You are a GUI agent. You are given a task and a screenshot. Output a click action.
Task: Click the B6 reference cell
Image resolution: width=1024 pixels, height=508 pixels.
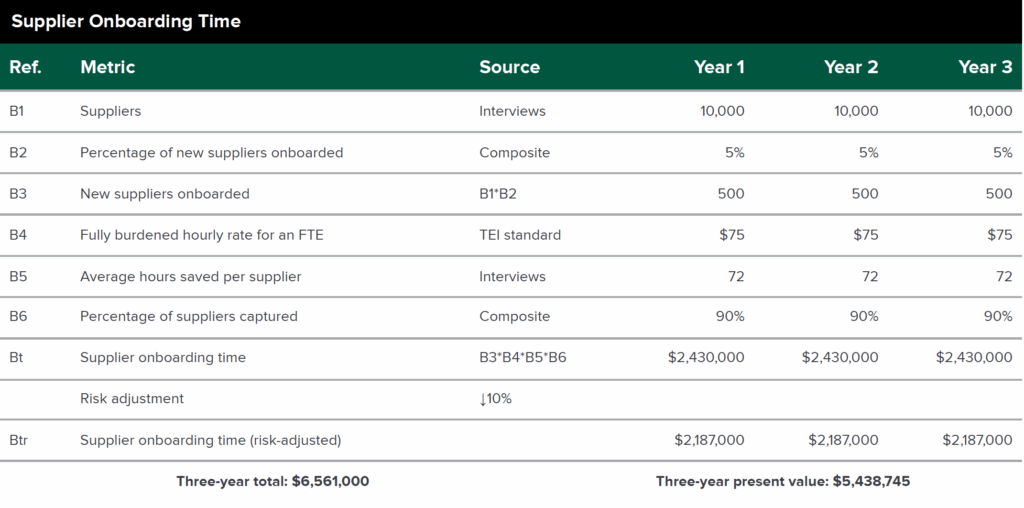pos(18,317)
